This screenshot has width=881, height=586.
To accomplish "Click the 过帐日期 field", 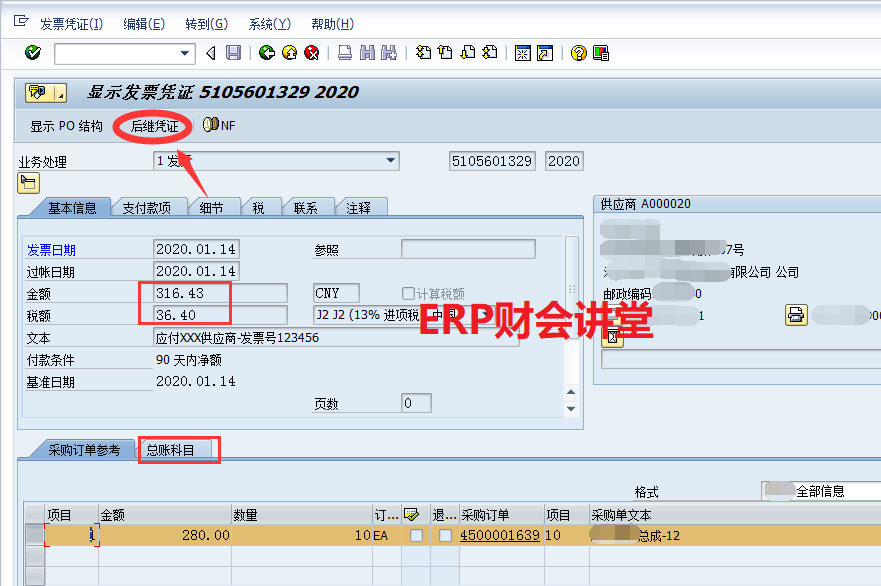I will coord(196,271).
